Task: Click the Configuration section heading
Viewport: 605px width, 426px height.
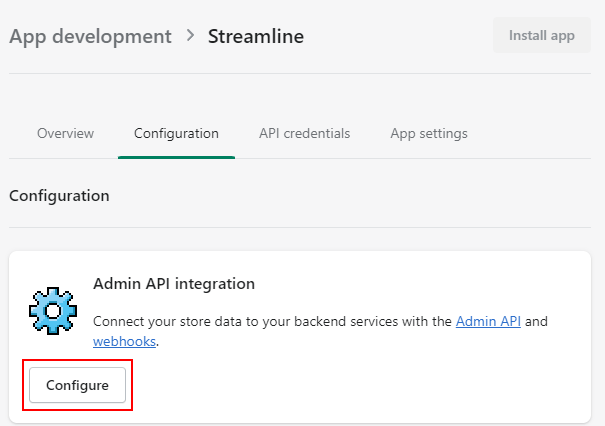Action: 59,196
